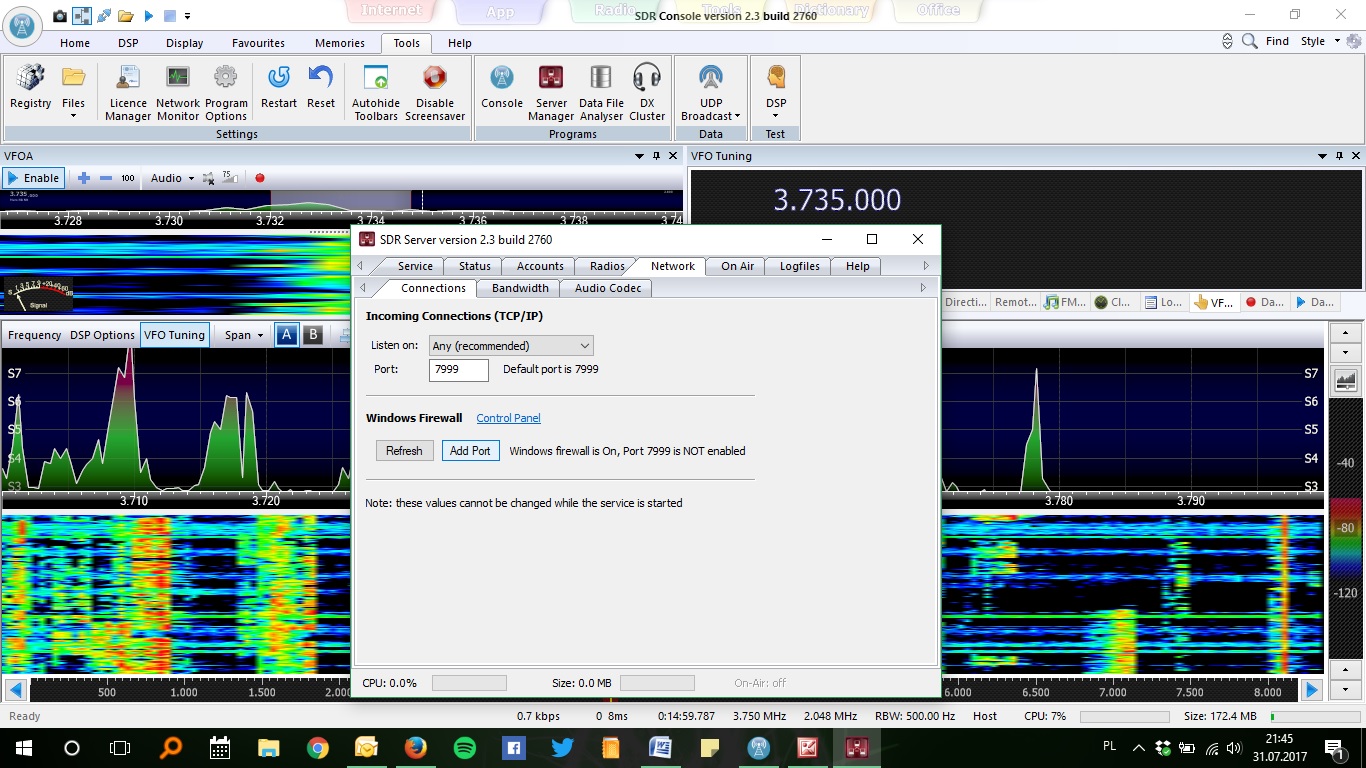Open the Registry tool
The image size is (1366, 768).
(30, 88)
